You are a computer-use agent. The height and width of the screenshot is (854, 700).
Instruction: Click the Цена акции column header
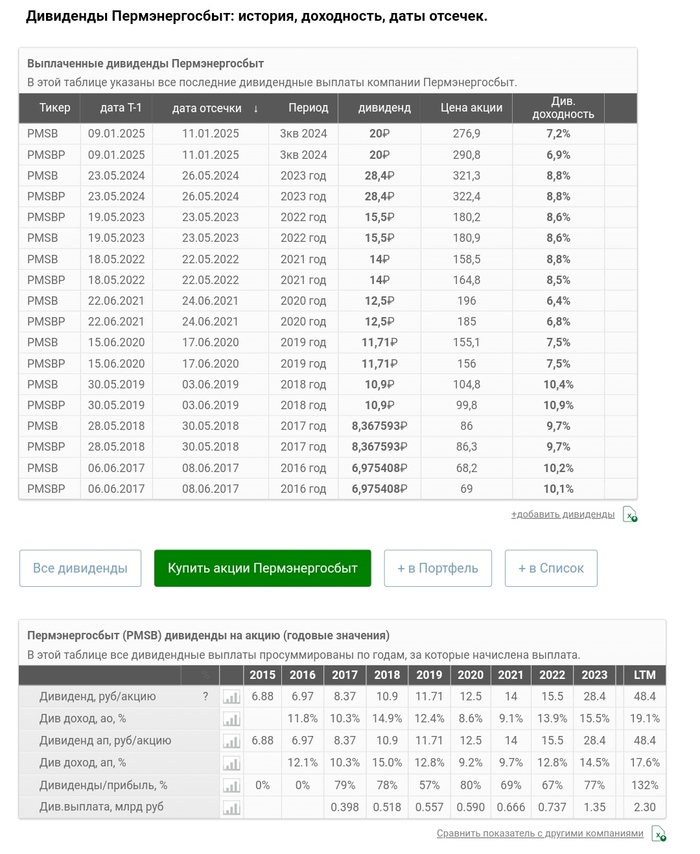(x=471, y=108)
